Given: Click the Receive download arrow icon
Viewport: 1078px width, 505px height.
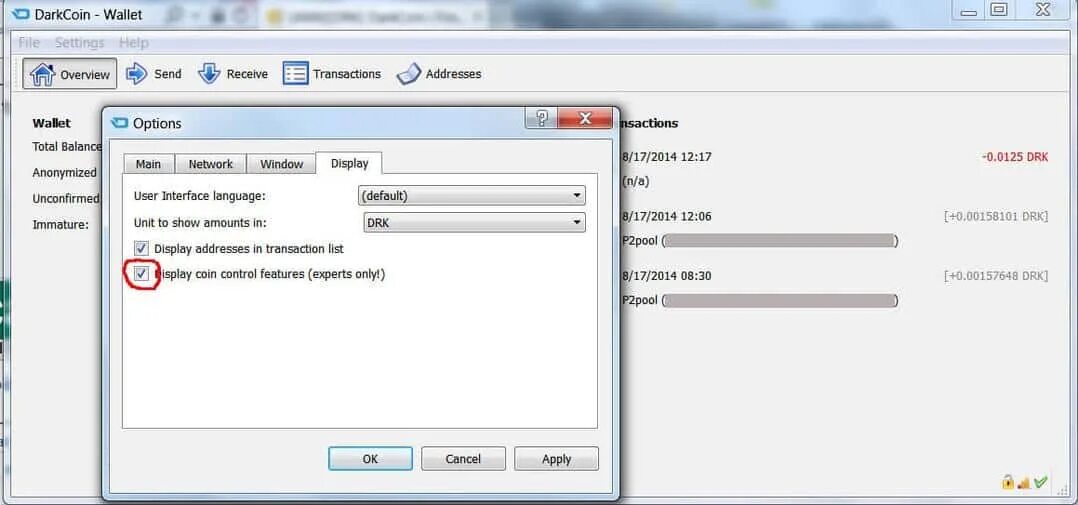Looking at the screenshot, I should [209, 74].
